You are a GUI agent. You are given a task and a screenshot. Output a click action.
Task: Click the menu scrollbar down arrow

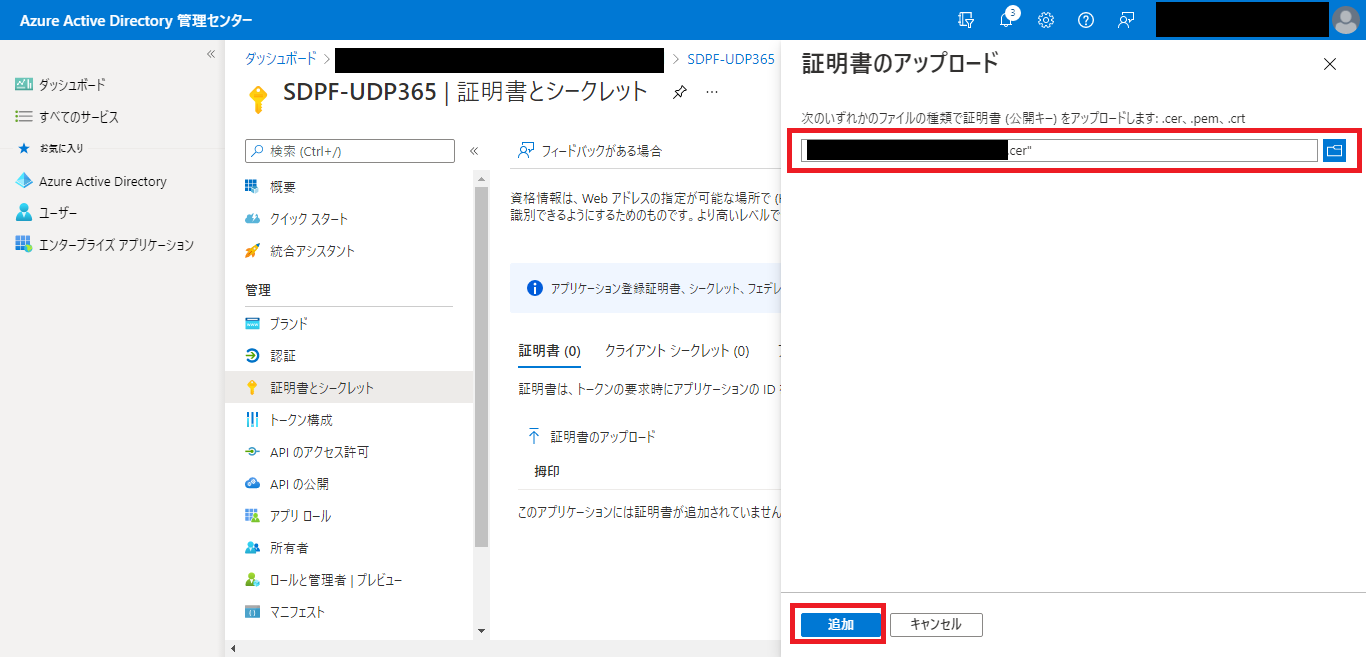point(481,631)
